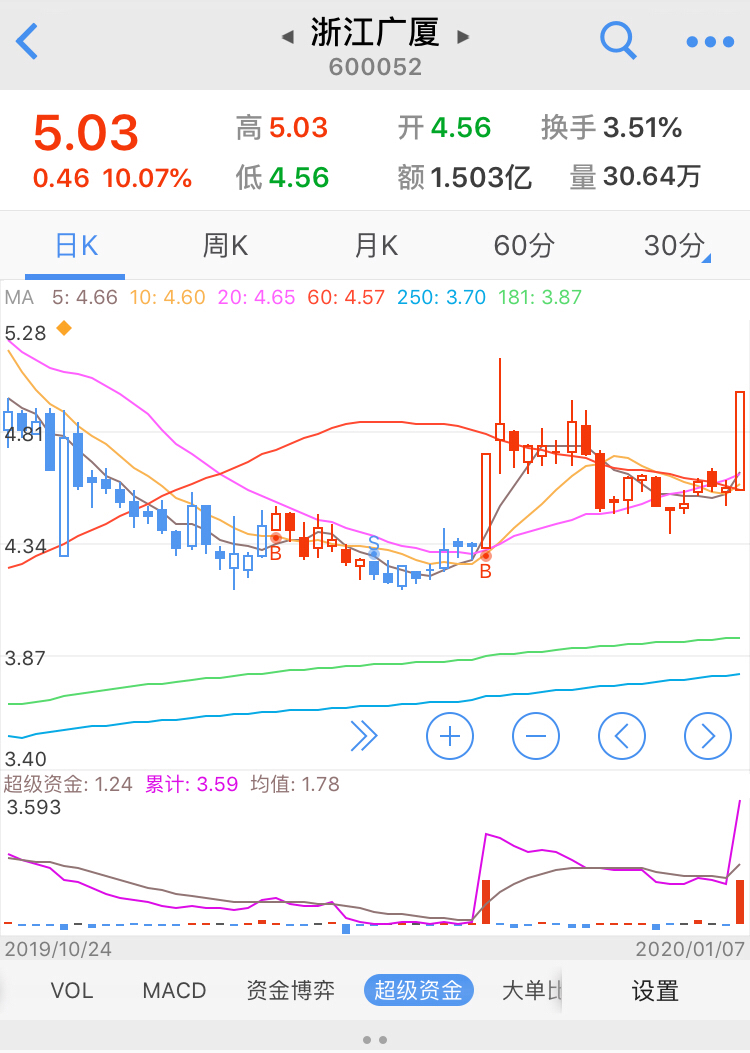Switch to next stock with right triangle
The width and height of the screenshot is (750, 1053).
click(463, 37)
